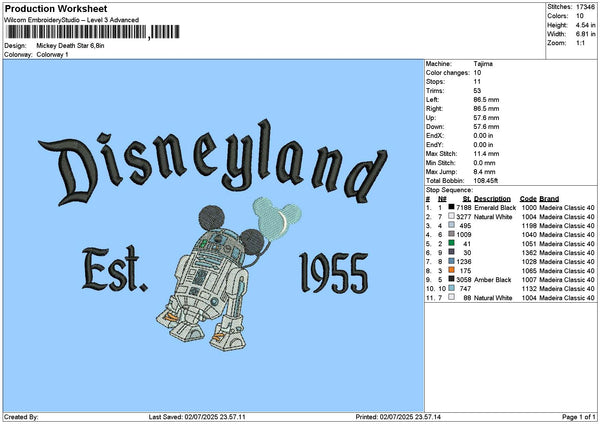This screenshot has height=424, width=600.
Task: Click the gray swatch for code 1040
Action: pyautogui.click(x=452, y=234)
